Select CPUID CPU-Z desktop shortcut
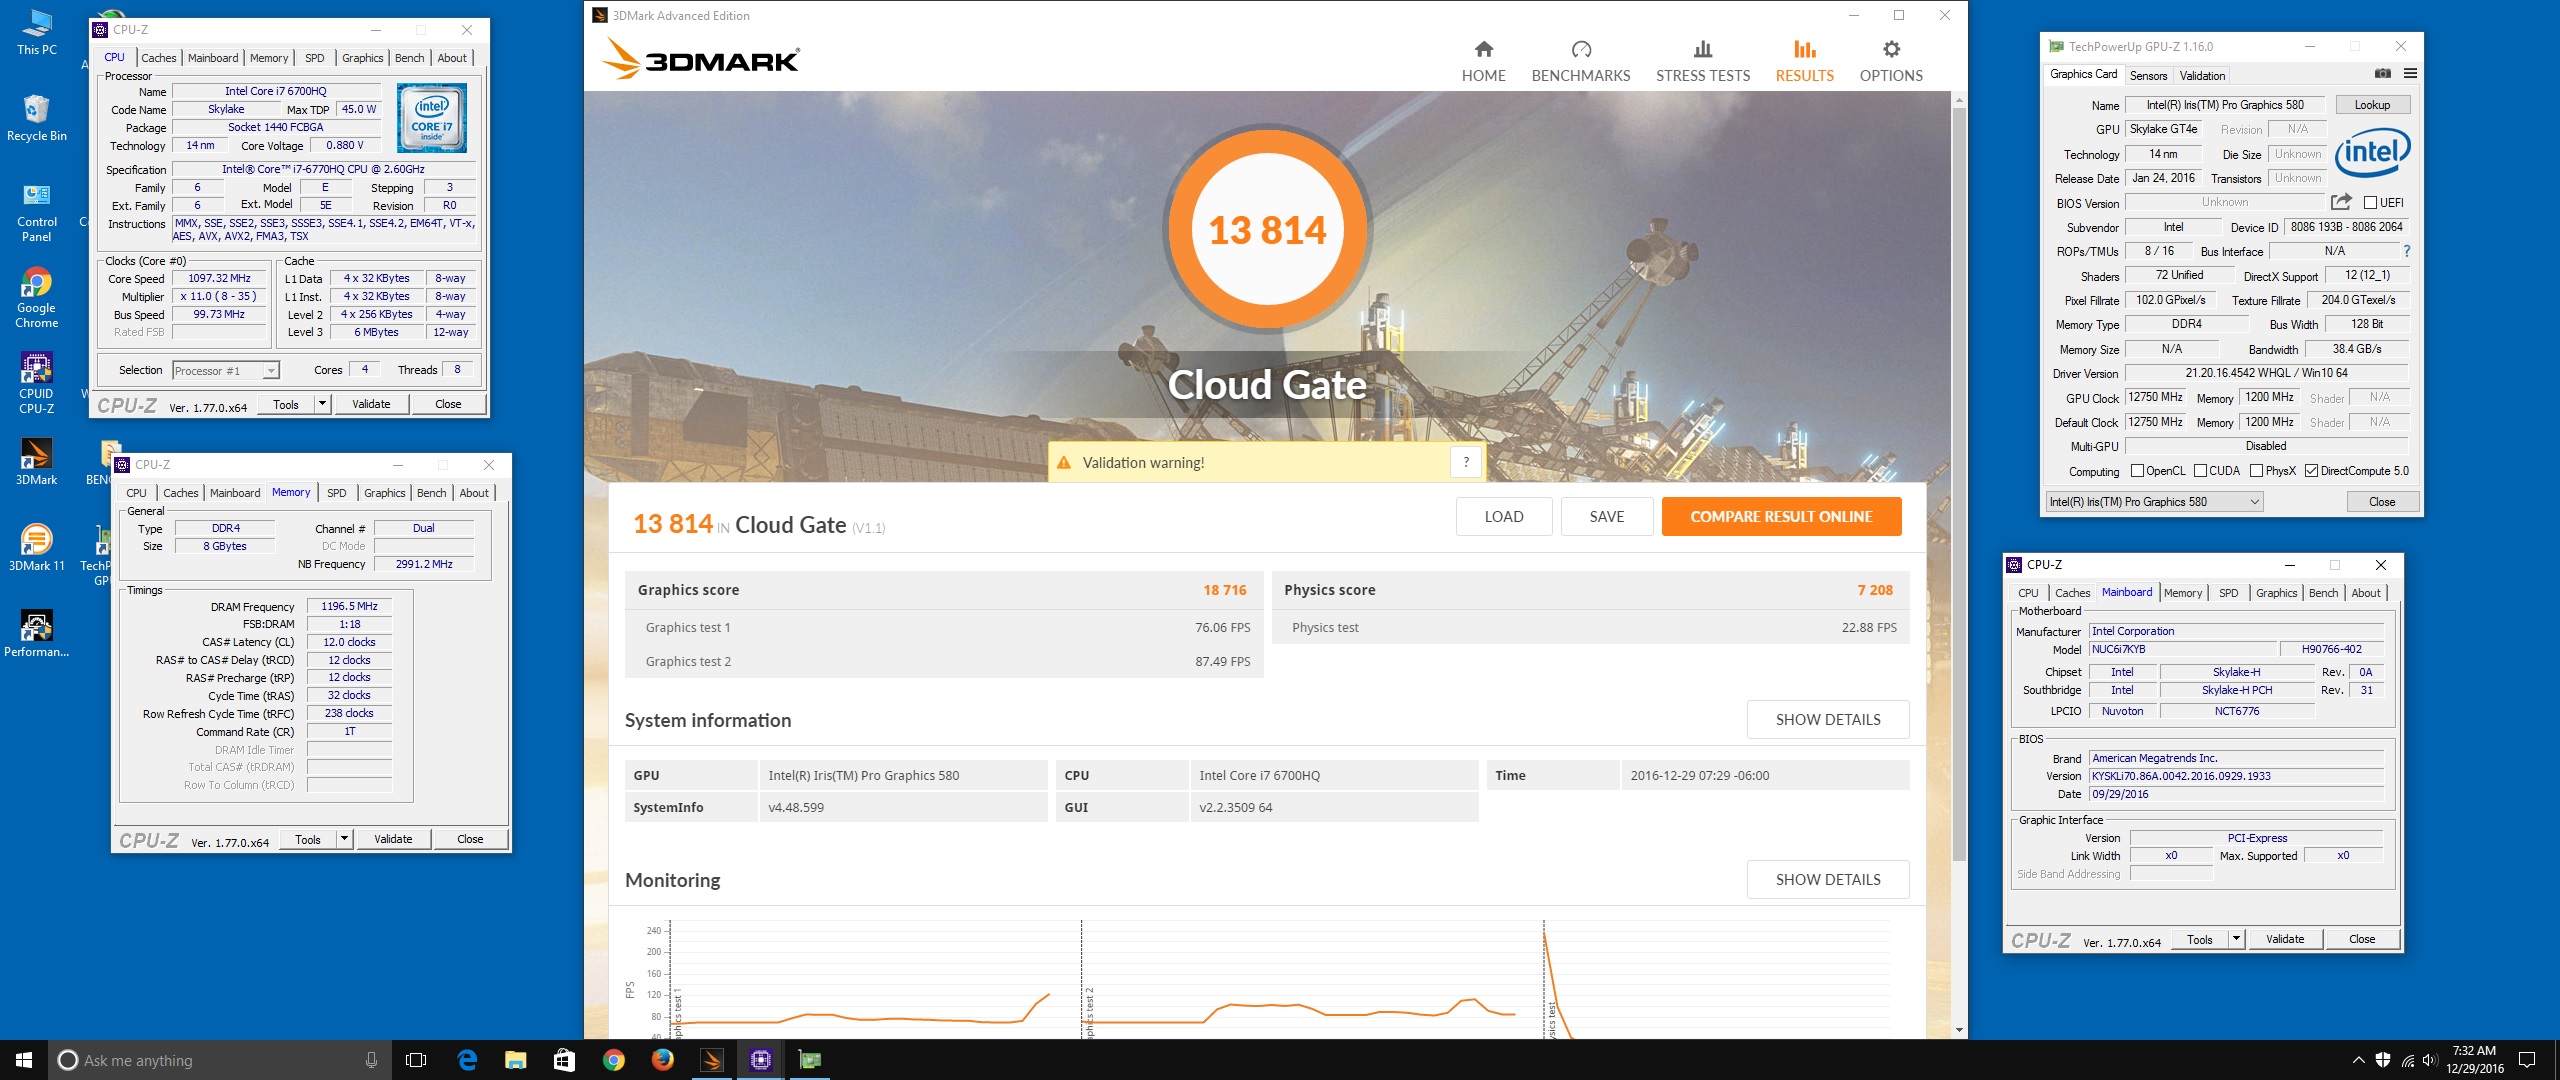2560x1080 pixels. (37, 383)
